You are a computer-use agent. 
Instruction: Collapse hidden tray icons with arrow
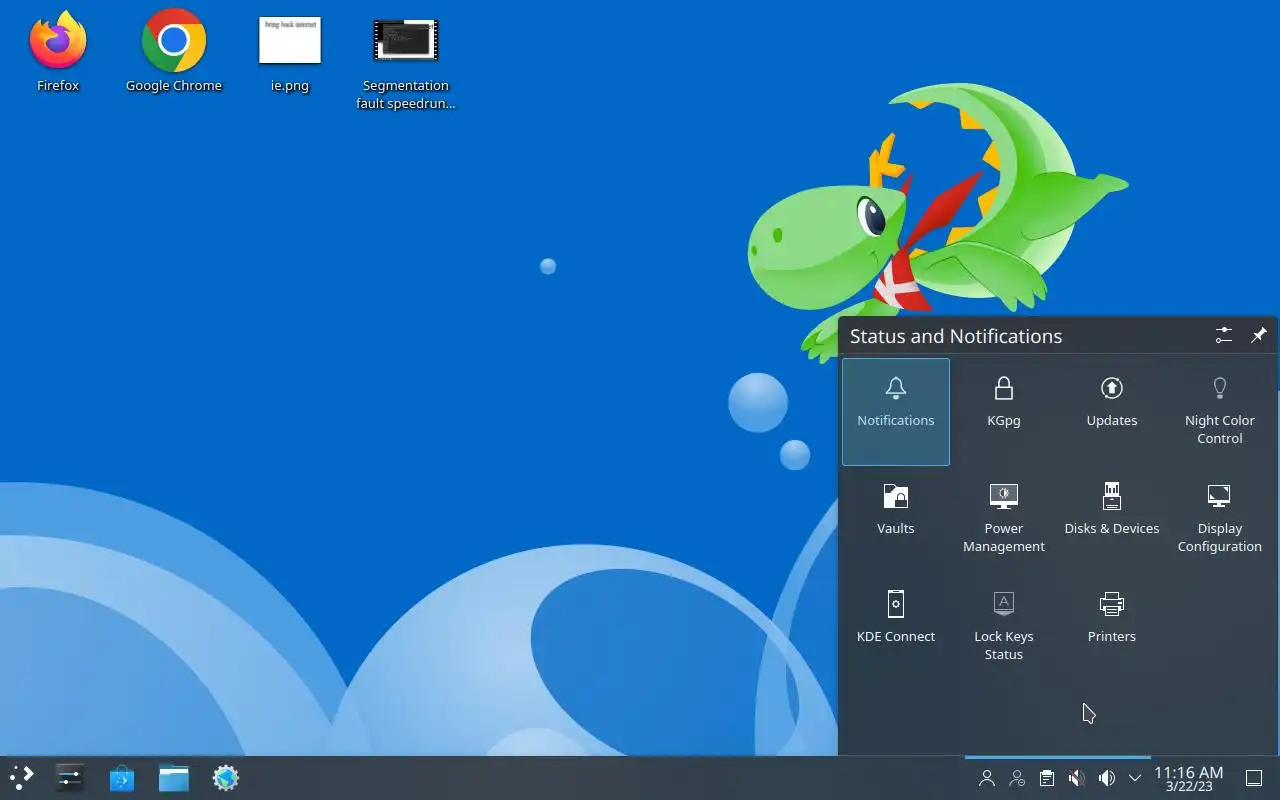pyautogui.click(x=1135, y=778)
